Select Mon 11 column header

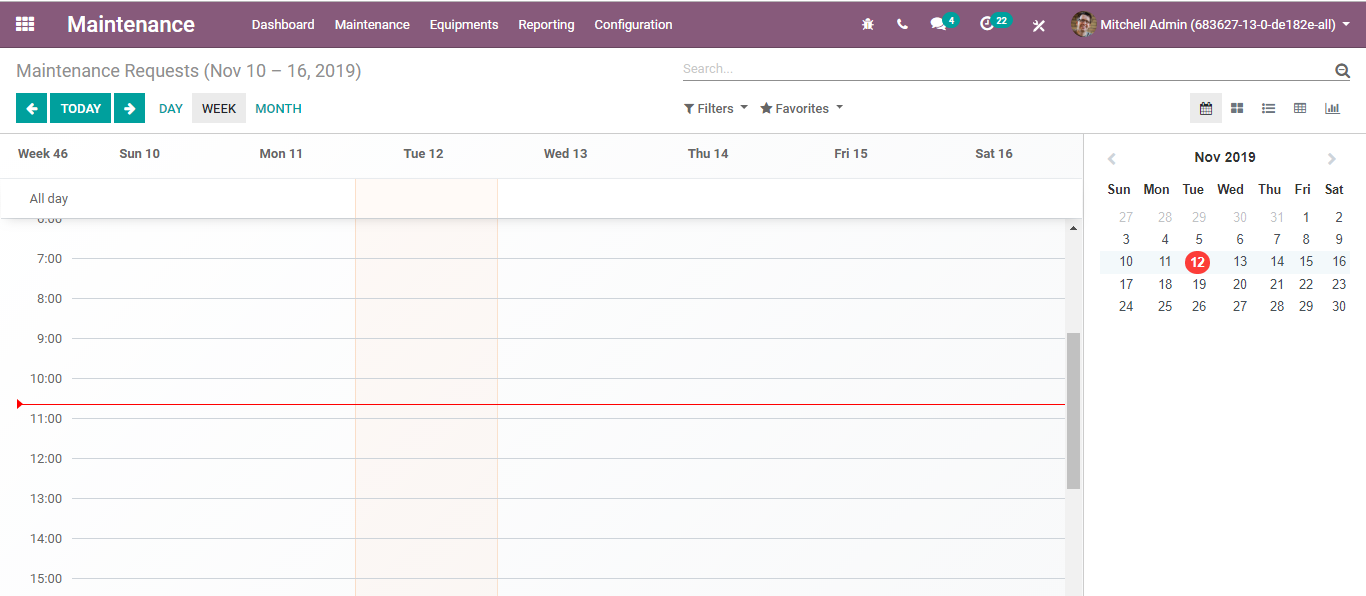click(281, 153)
